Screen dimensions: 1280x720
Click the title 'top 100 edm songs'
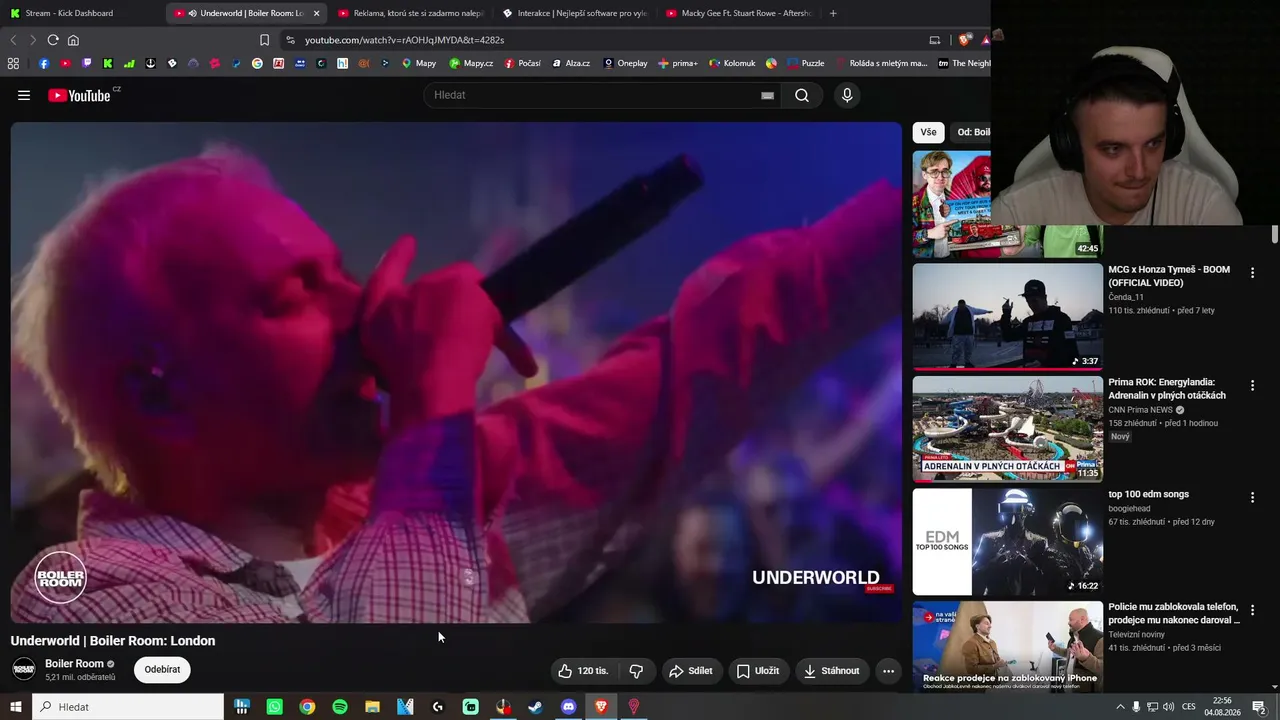coord(1148,494)
